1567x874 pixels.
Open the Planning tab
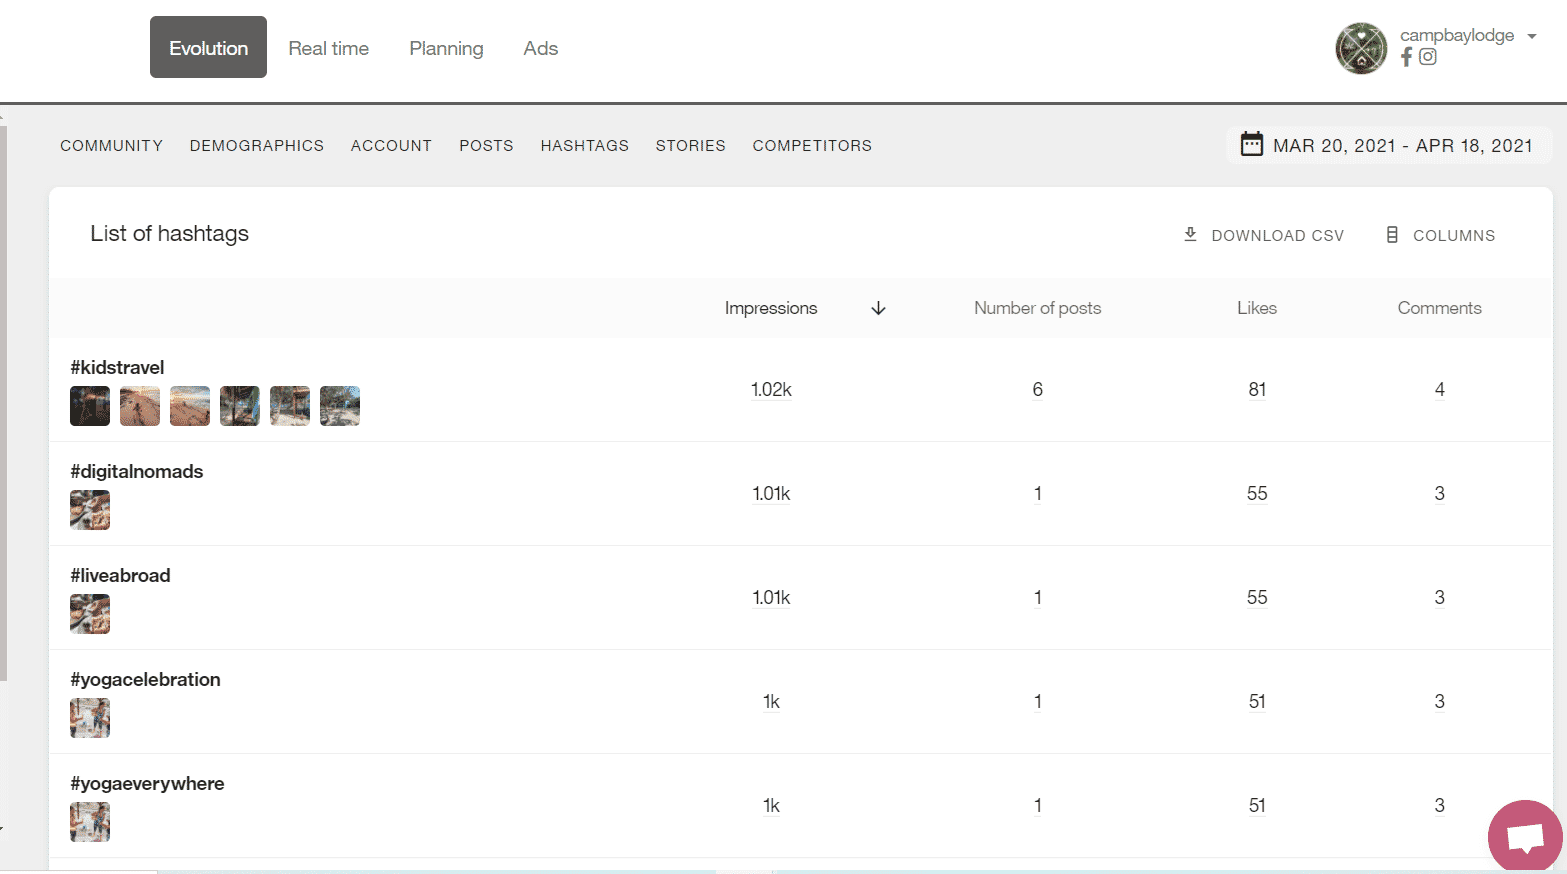pos(446,48)
